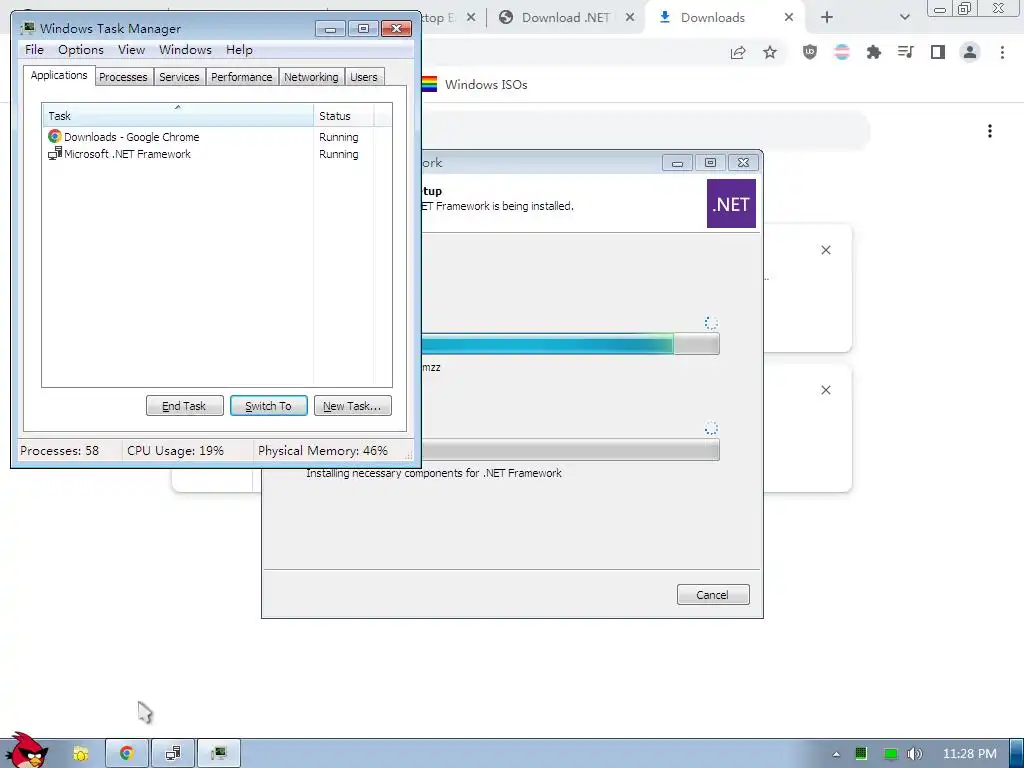Click the green network tray icon
Viewport: 1024px width, 768px height.
(x=890, y=754)
